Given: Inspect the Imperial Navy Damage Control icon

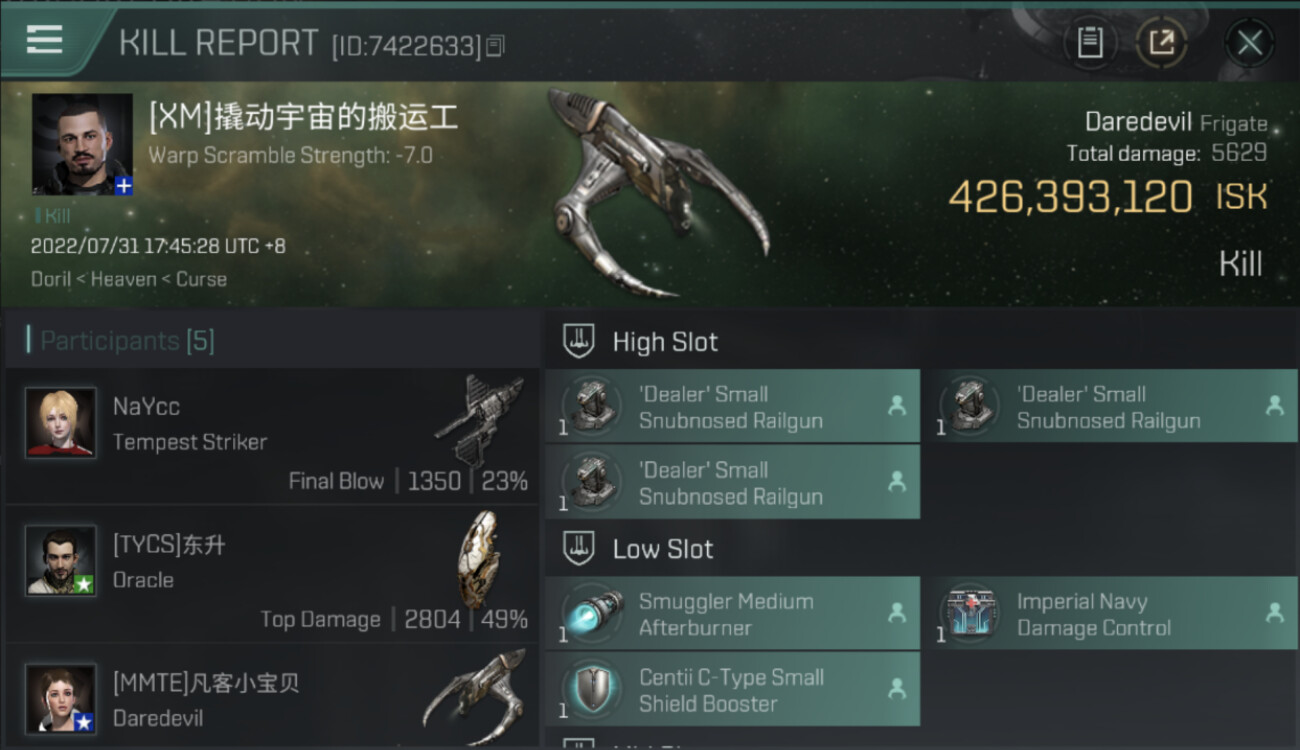Looking at the screenshot, I should 970,613.
